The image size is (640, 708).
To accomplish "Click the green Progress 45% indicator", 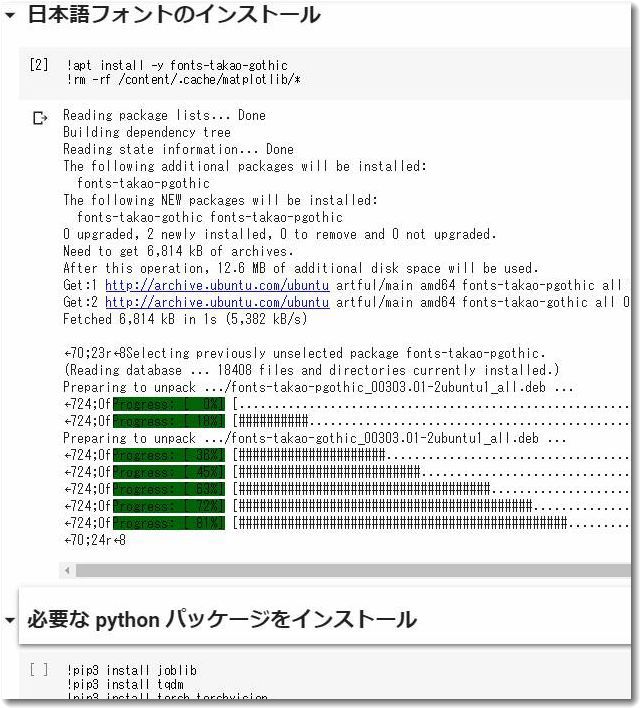I will pyautogui.click(x=169, y=472).
